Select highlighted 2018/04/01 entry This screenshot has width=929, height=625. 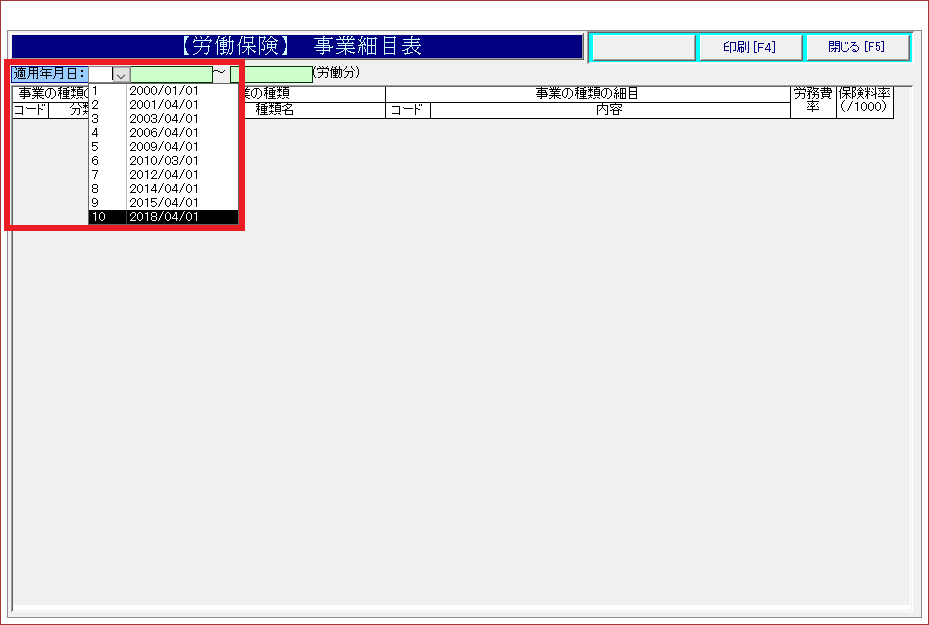(164, 216)
